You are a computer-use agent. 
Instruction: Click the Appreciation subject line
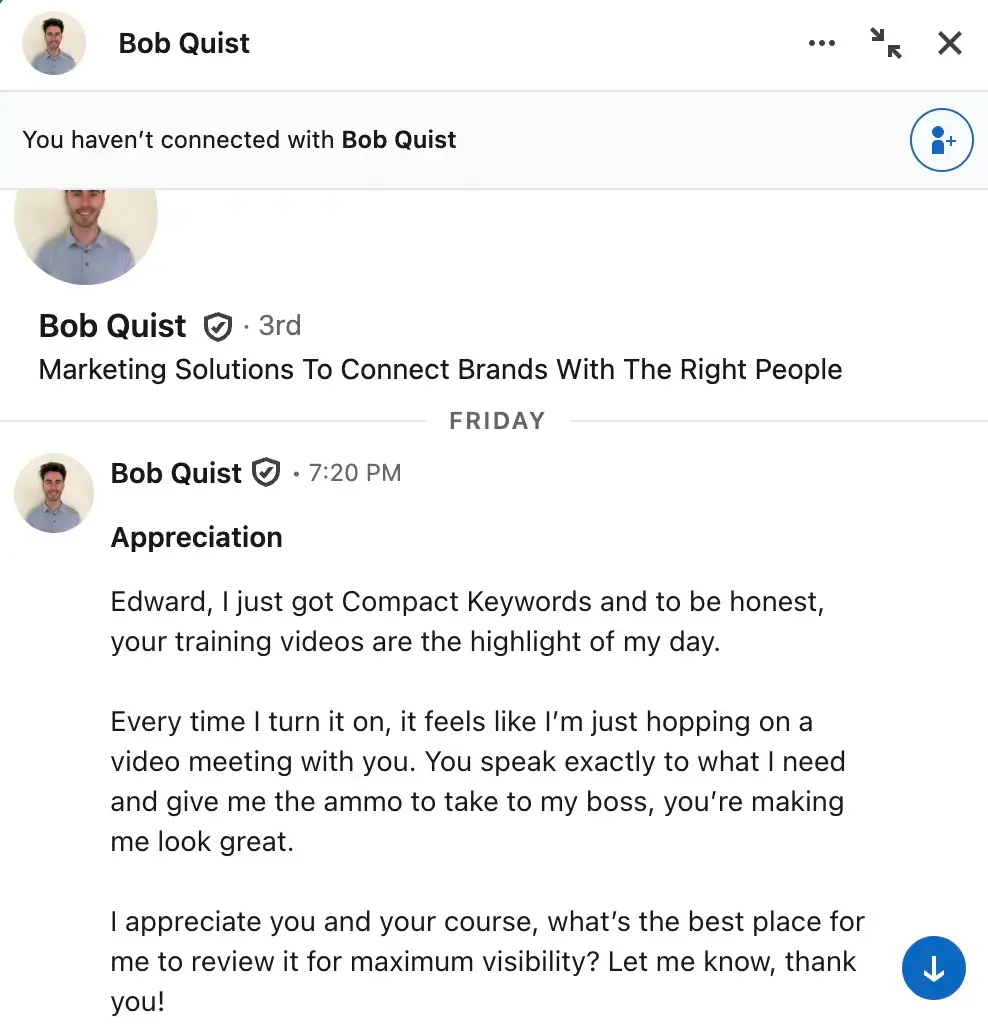196,537
